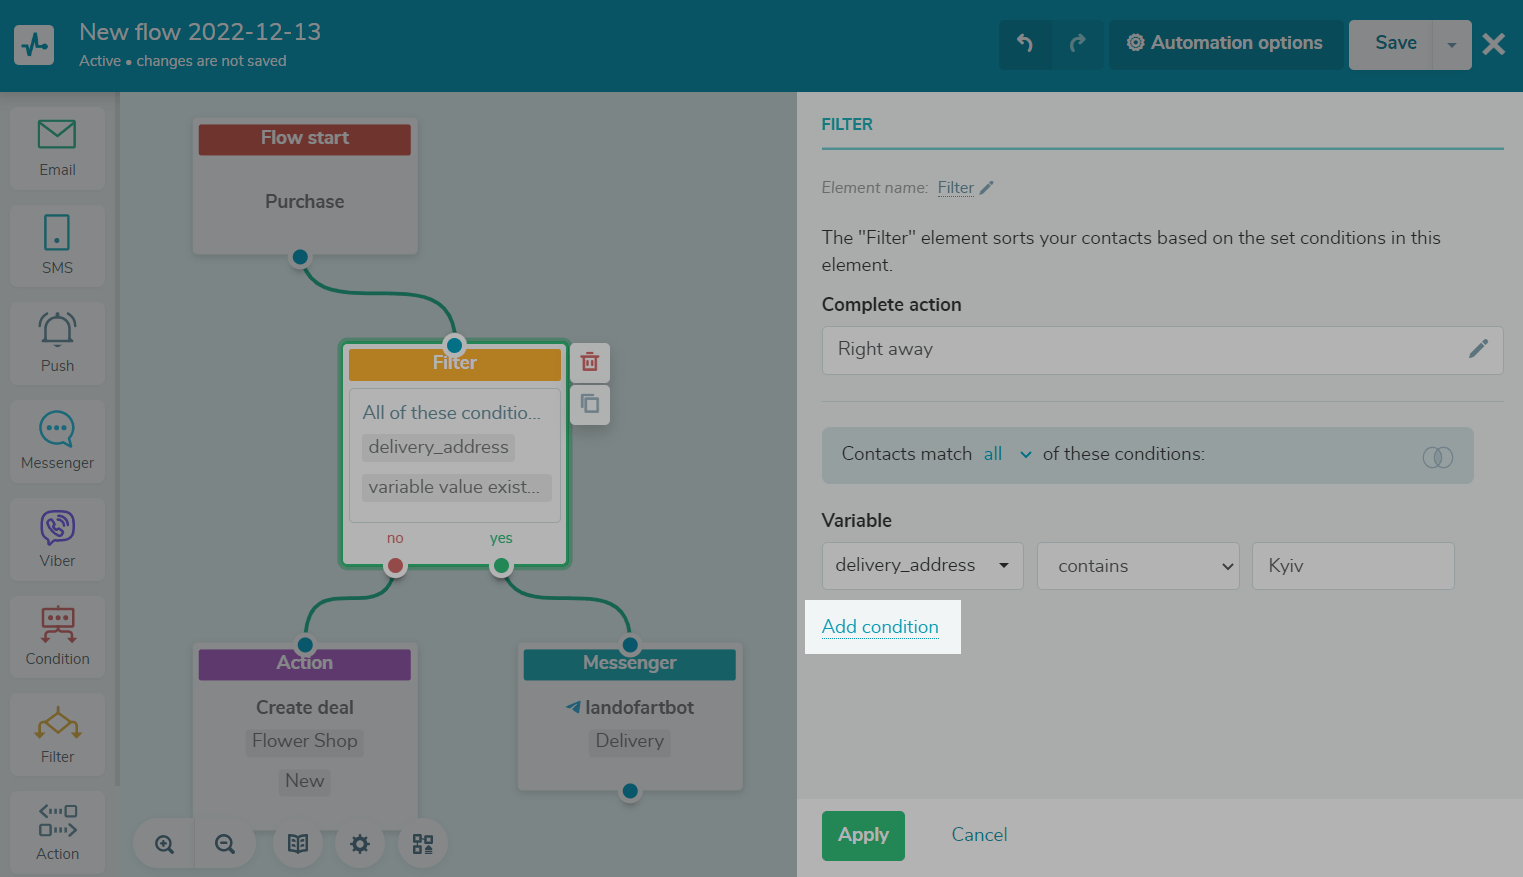Open Automation options

pyautogui.click(x=1225, y=44)
